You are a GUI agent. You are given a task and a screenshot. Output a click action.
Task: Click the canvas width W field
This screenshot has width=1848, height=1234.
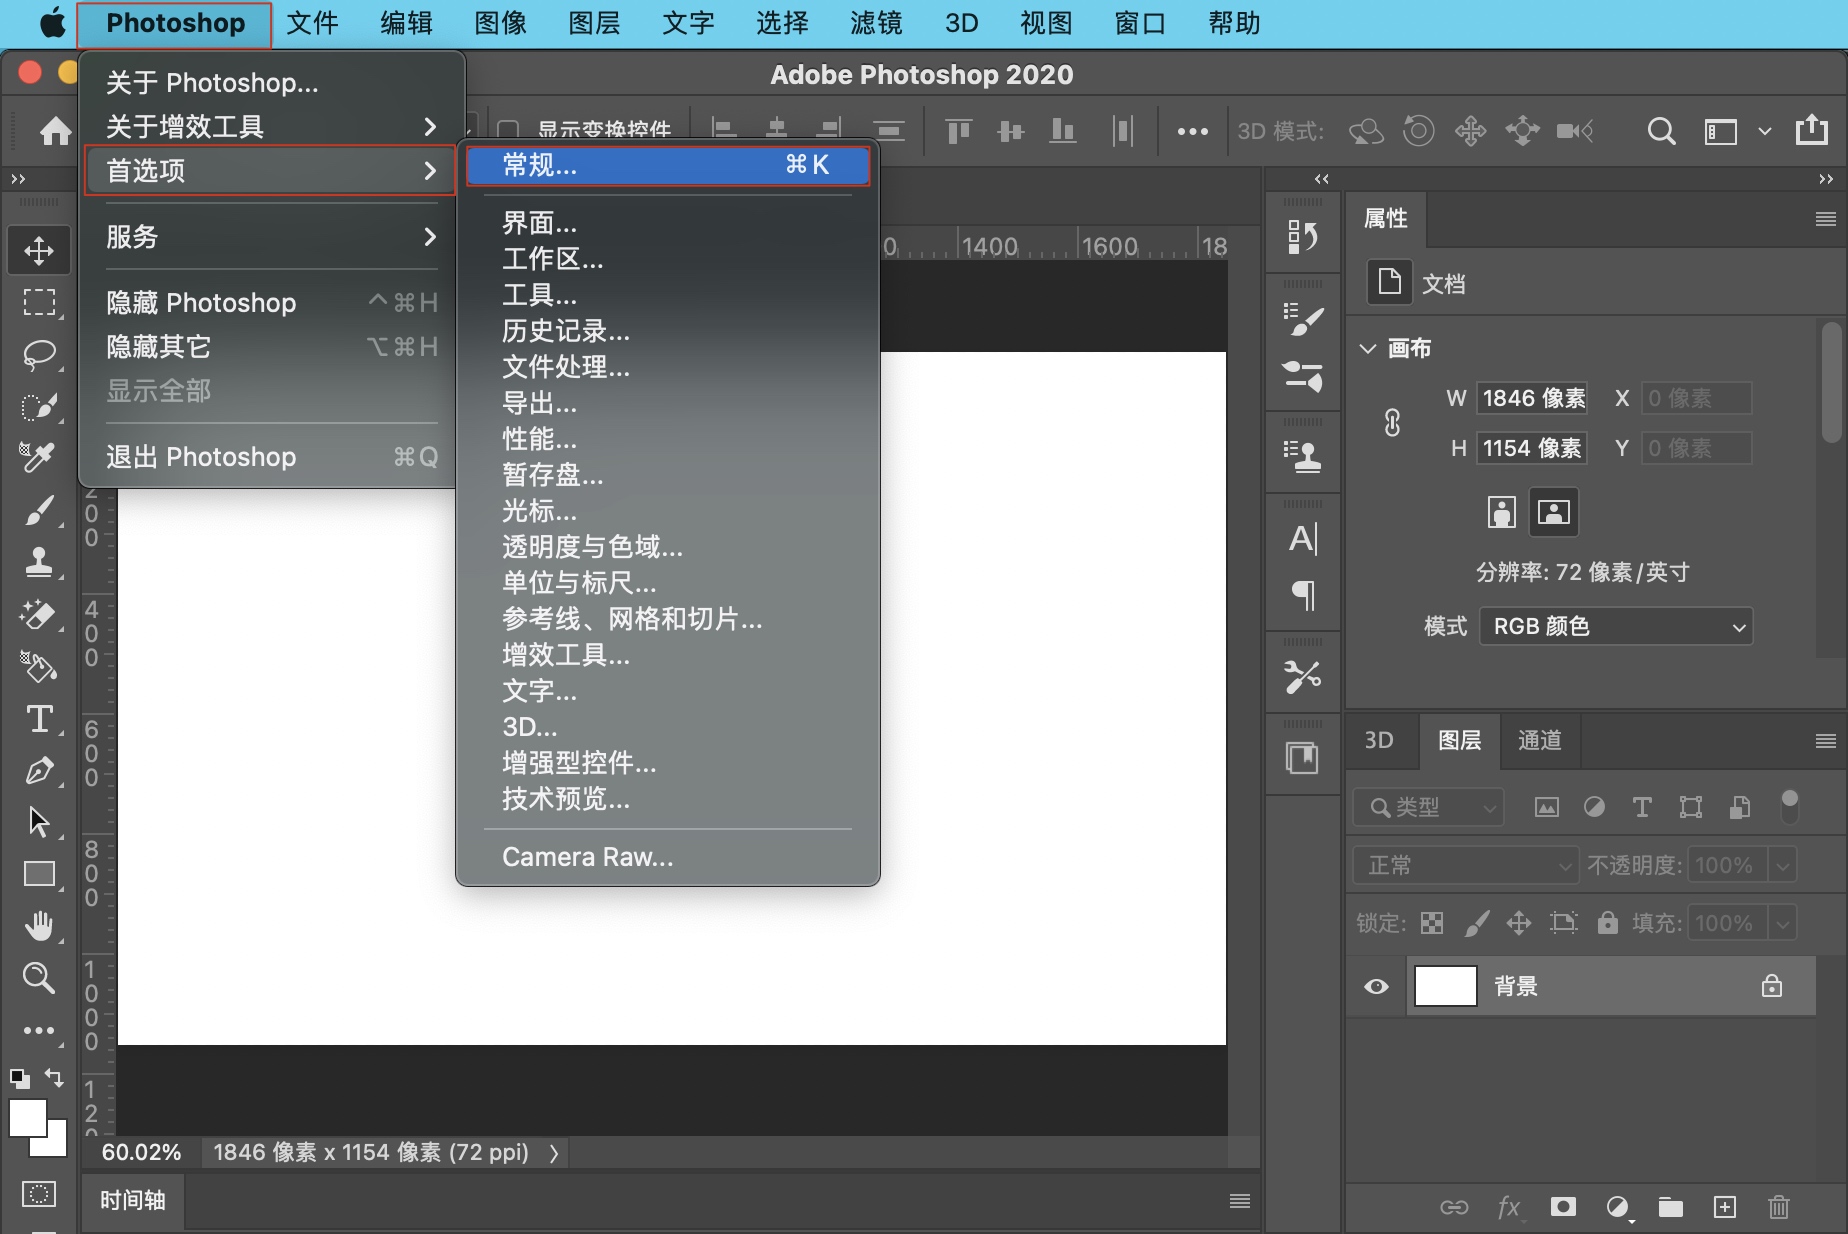click(x=1532, y=398)
